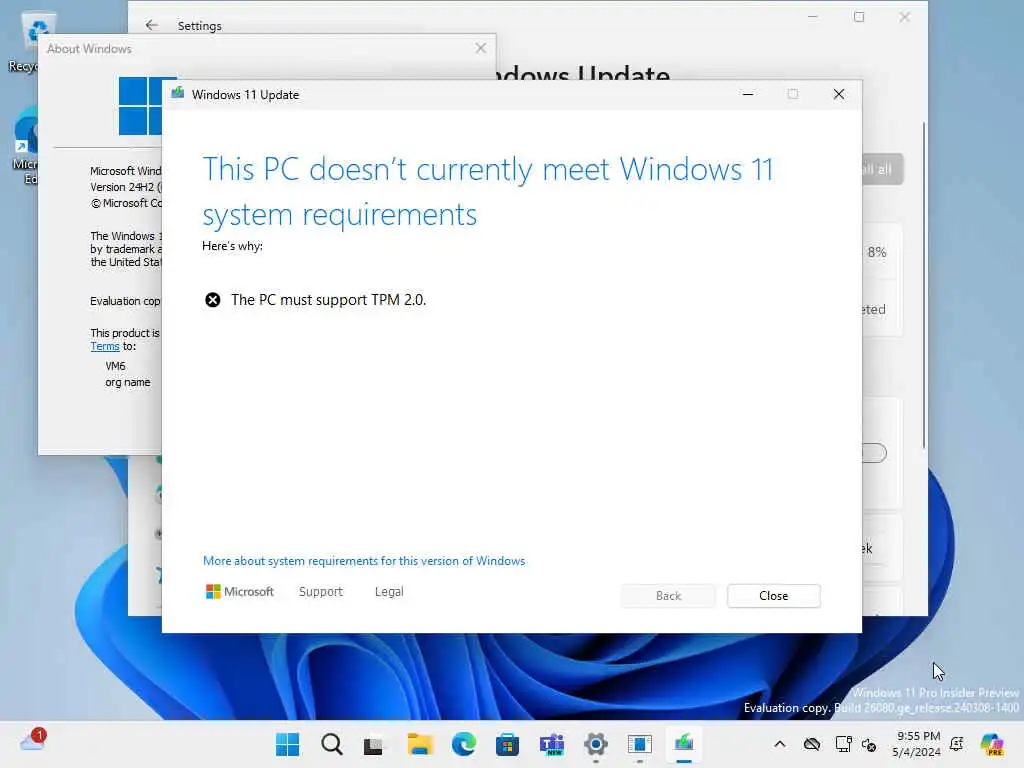This screenshot has height=768, width=1024.
Task: Open the Support link in update dialog
Action: tap(321, 592)
